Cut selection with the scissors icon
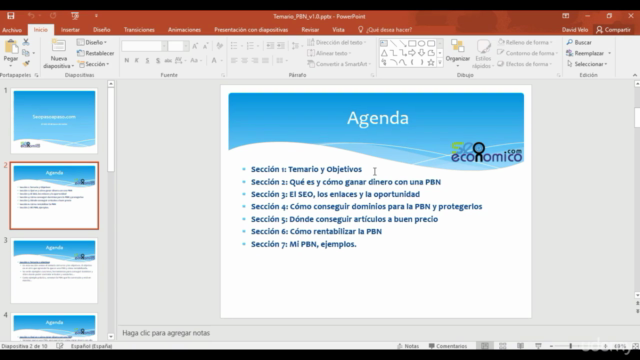The image size is (640, 360). coord(26,42)
